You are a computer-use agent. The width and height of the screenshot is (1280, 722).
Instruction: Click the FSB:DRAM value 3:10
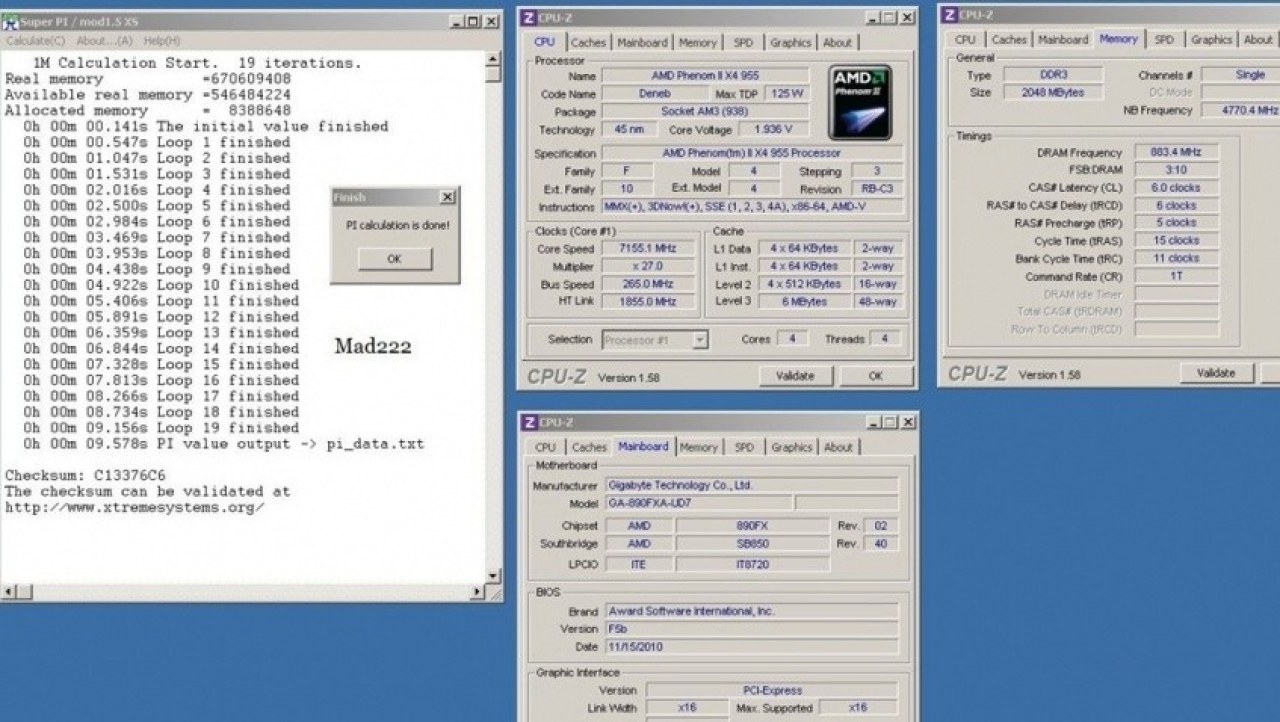click(x=1176, y=170)
